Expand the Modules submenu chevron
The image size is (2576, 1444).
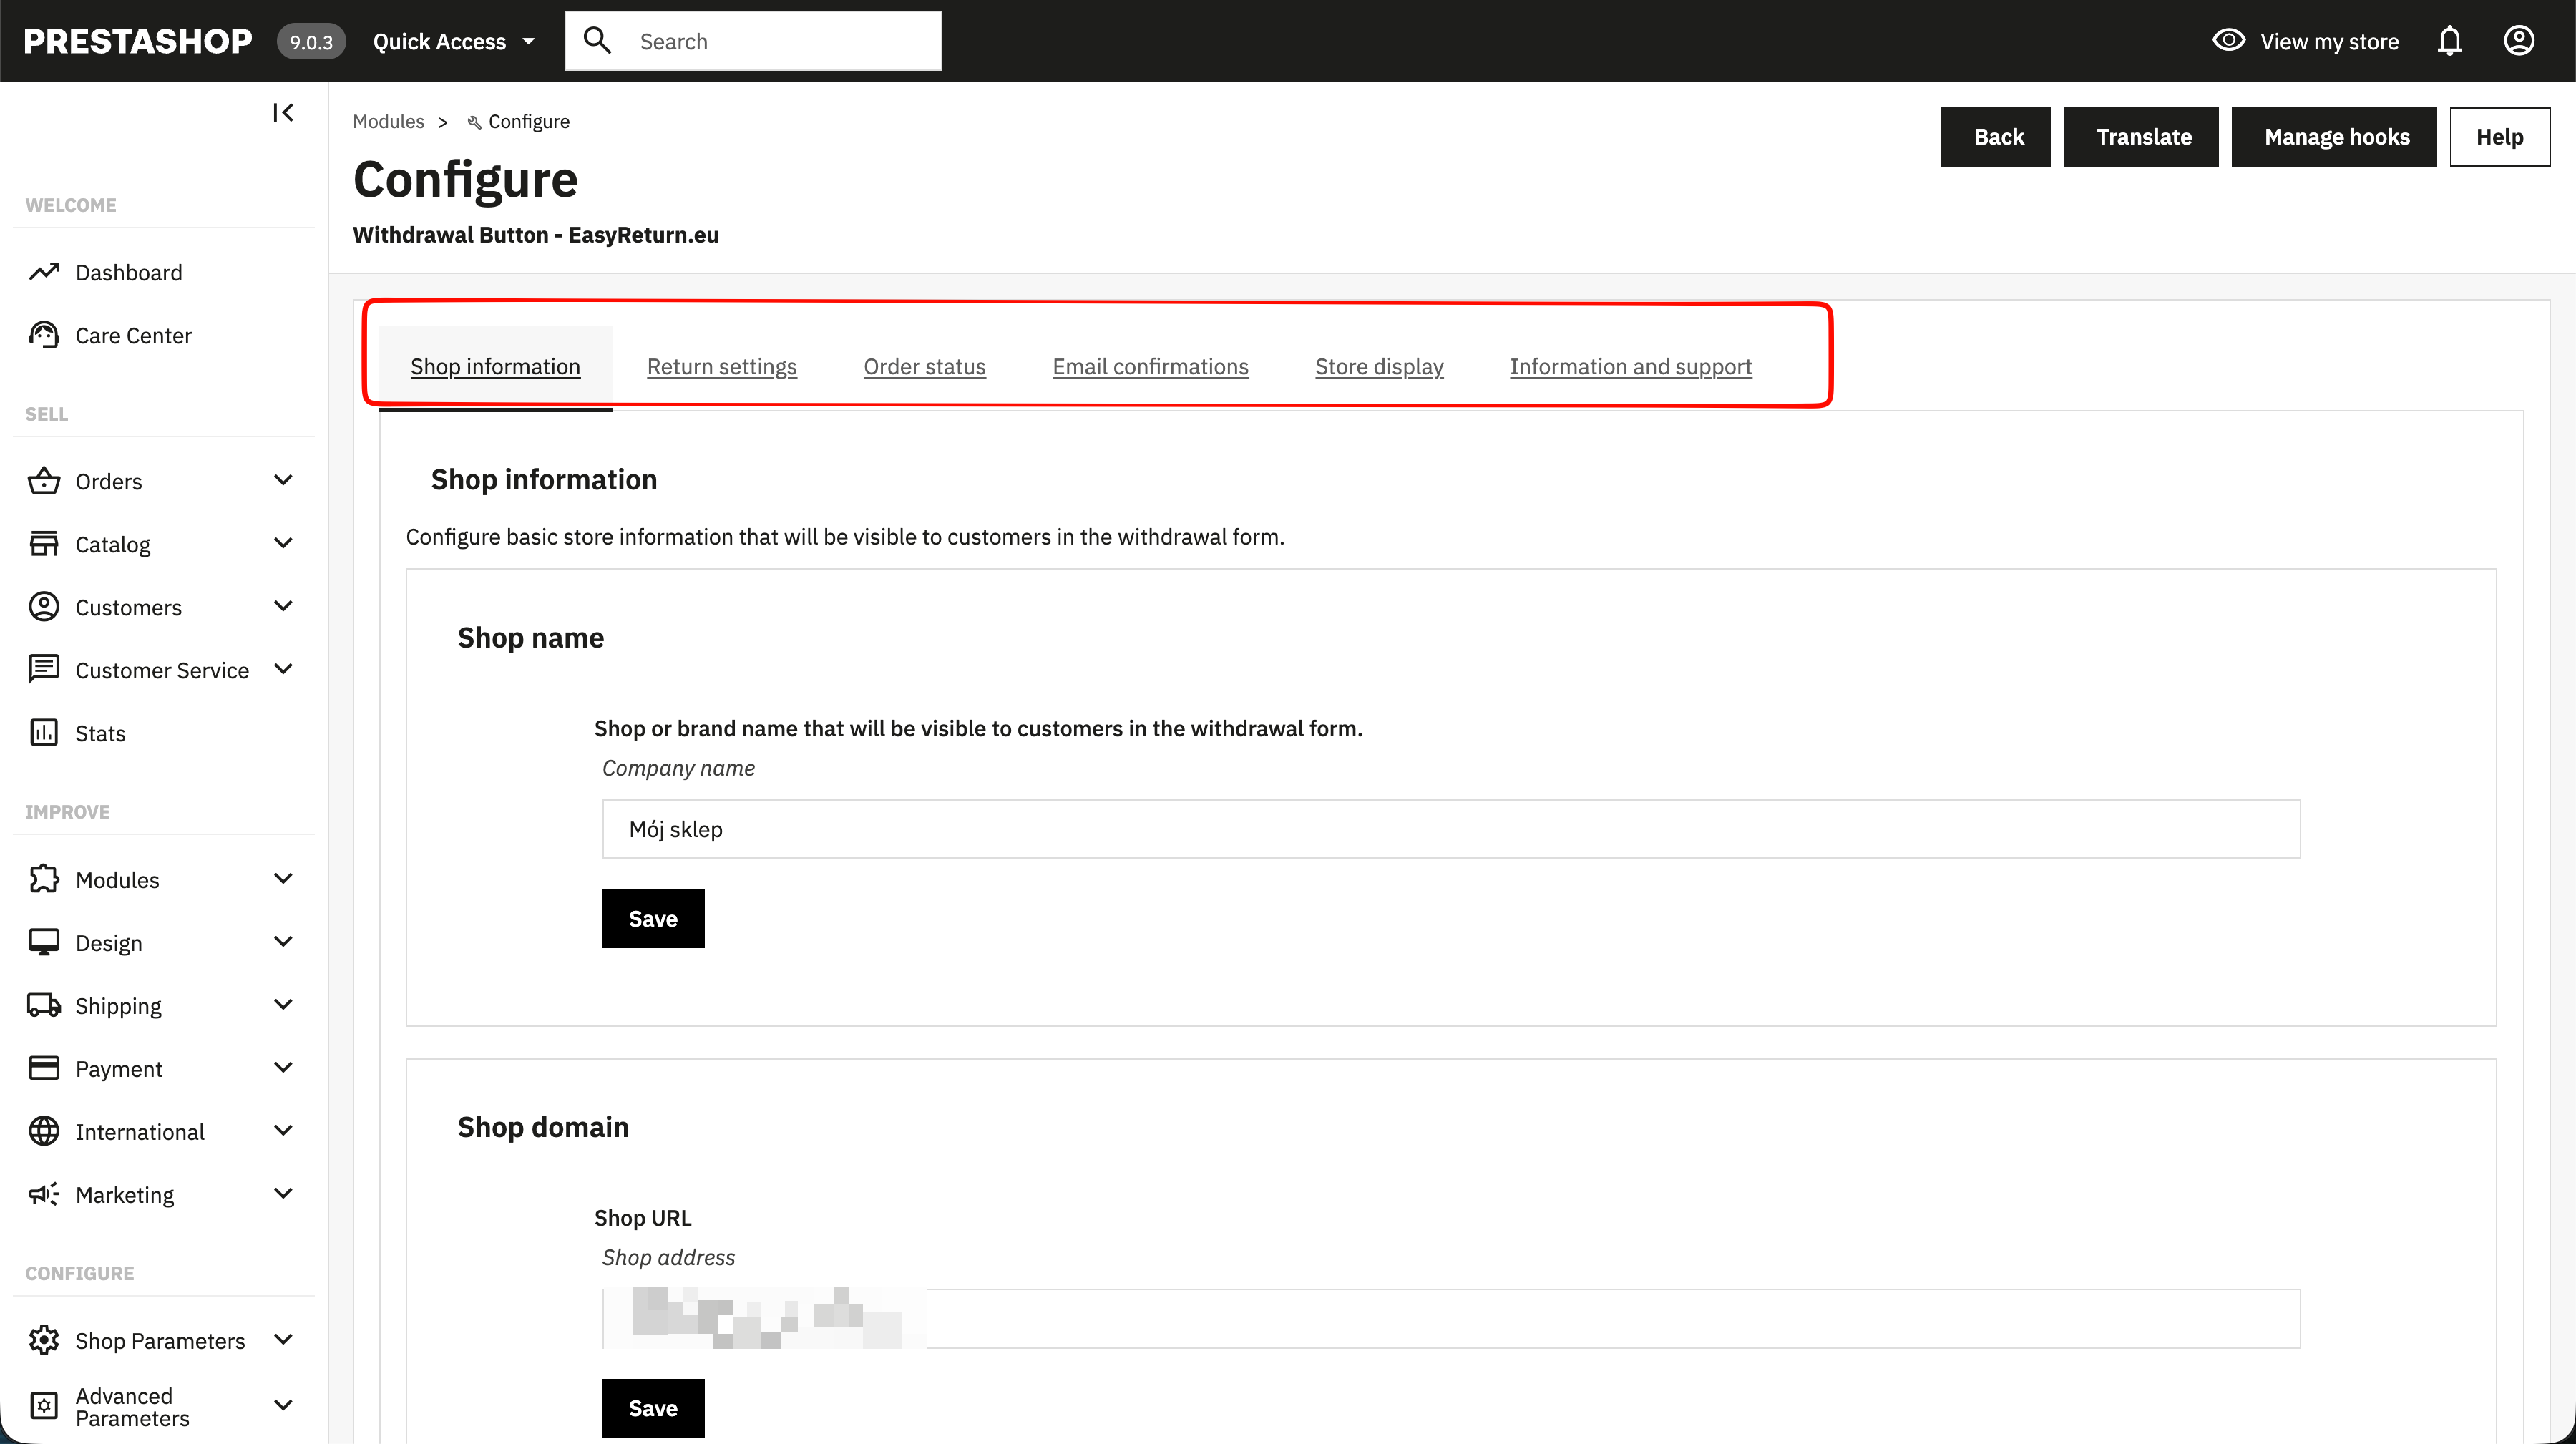pyautogui.click(x=283, y=879)
